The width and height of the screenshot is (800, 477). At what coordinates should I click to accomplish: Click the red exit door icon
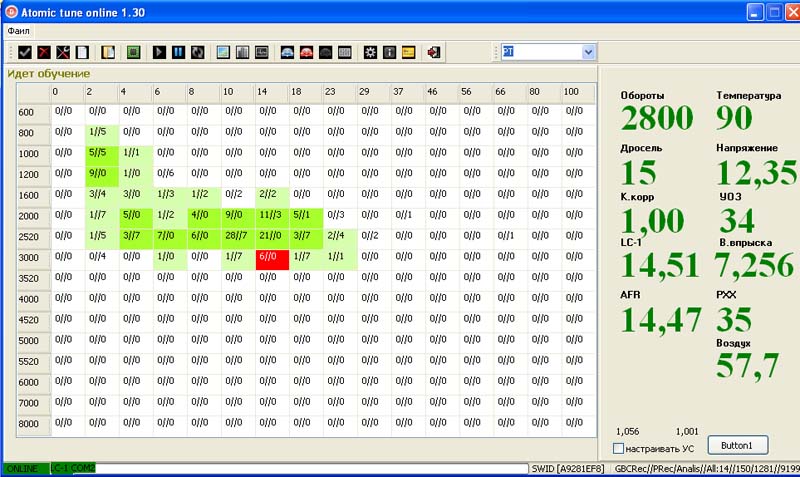coord(434,52)
